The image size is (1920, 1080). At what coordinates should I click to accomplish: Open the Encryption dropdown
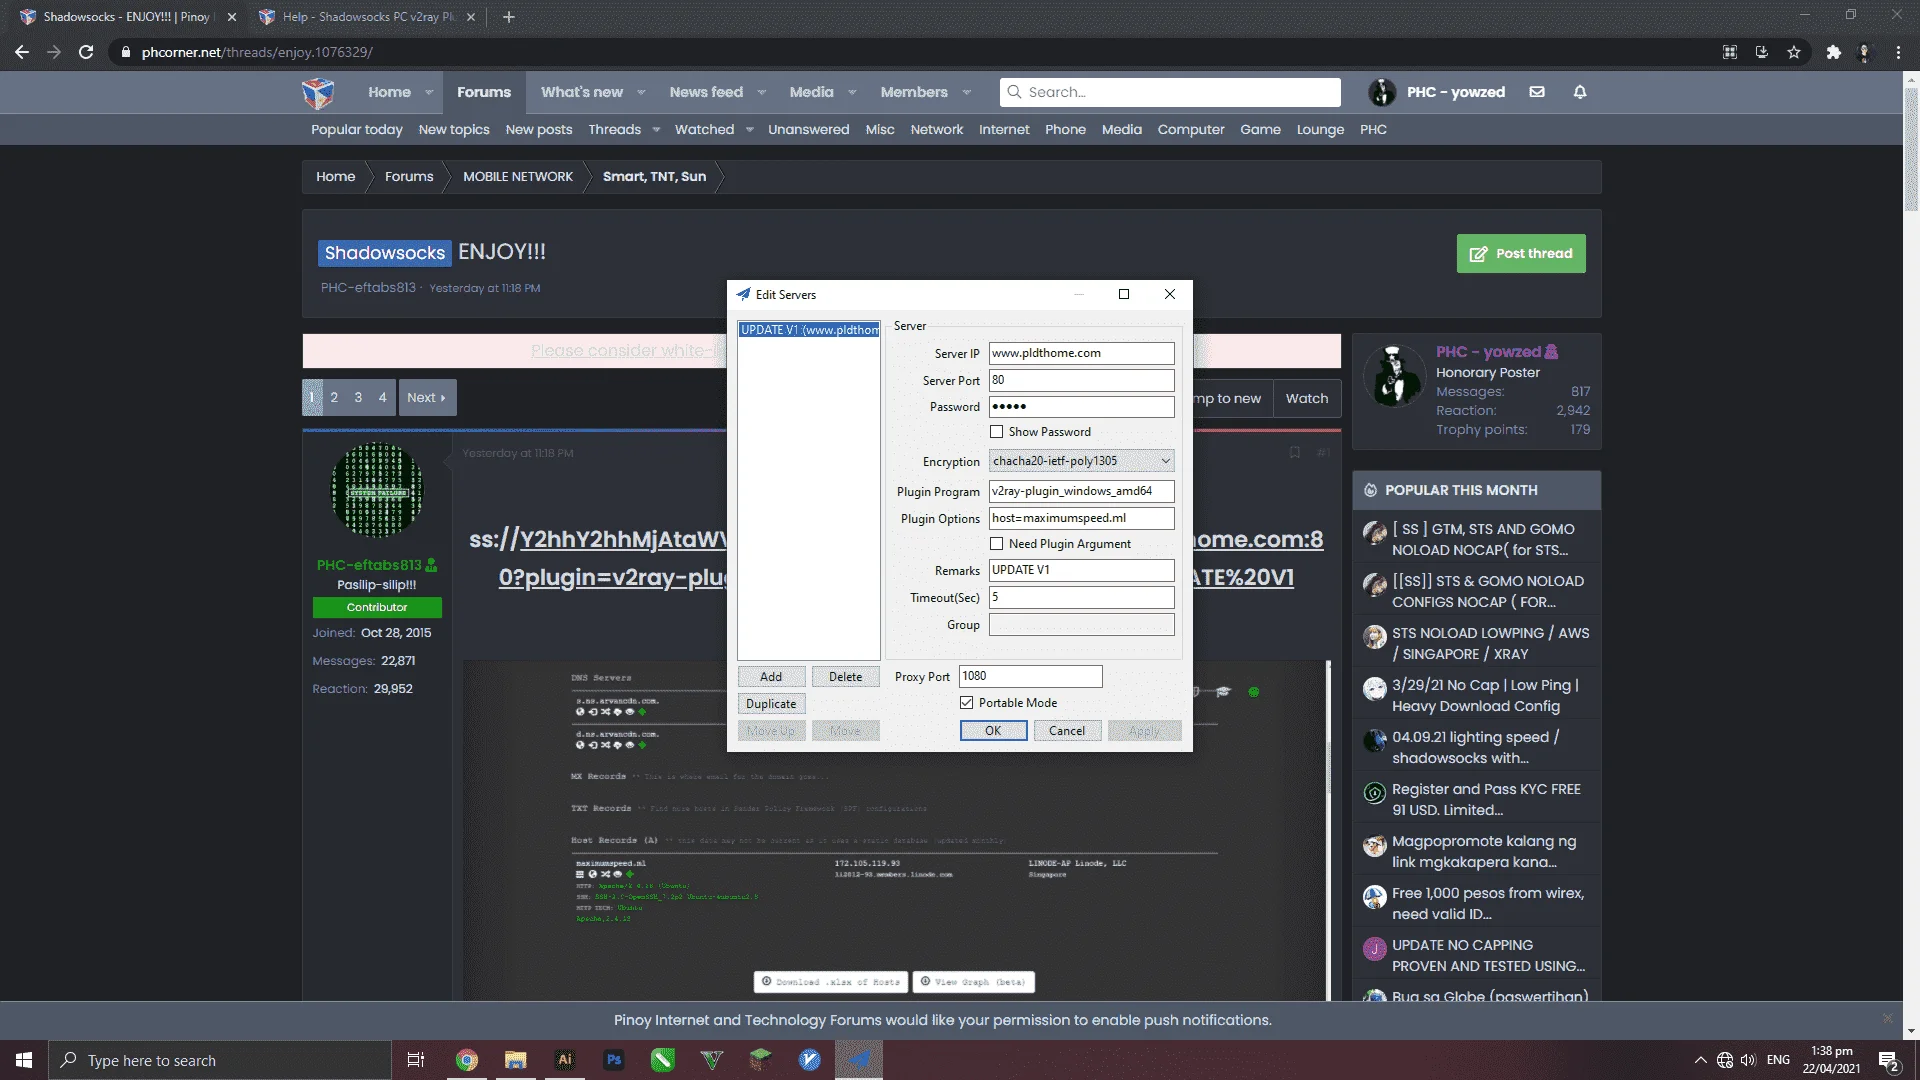point(1081,461)
